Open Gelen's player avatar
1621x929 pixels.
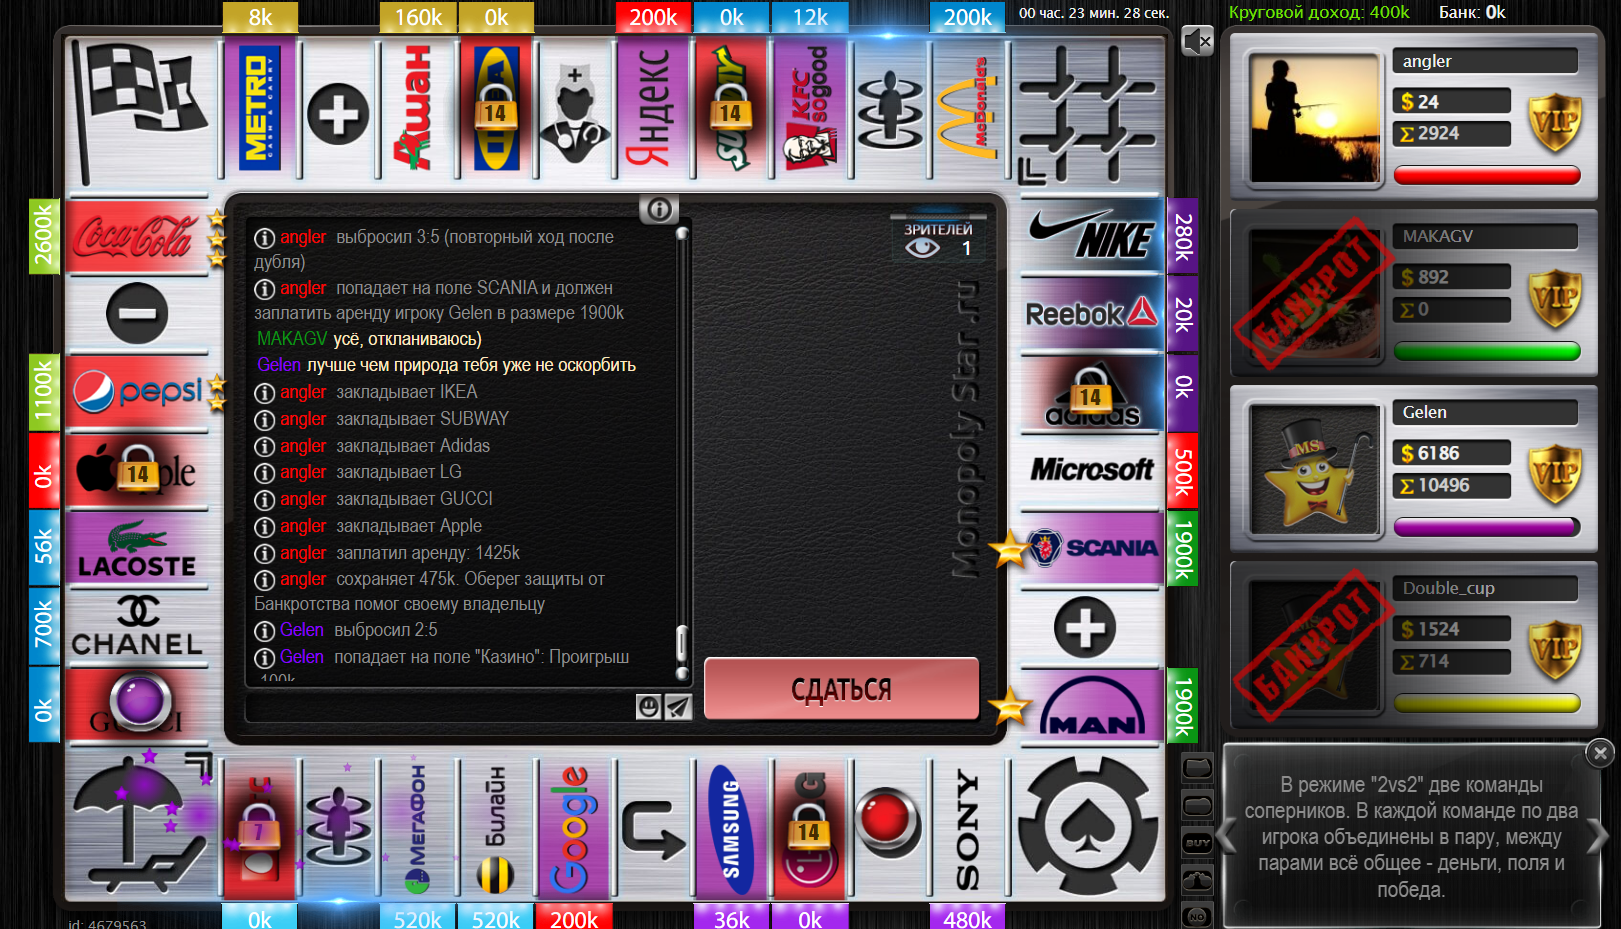(1315, 469)
